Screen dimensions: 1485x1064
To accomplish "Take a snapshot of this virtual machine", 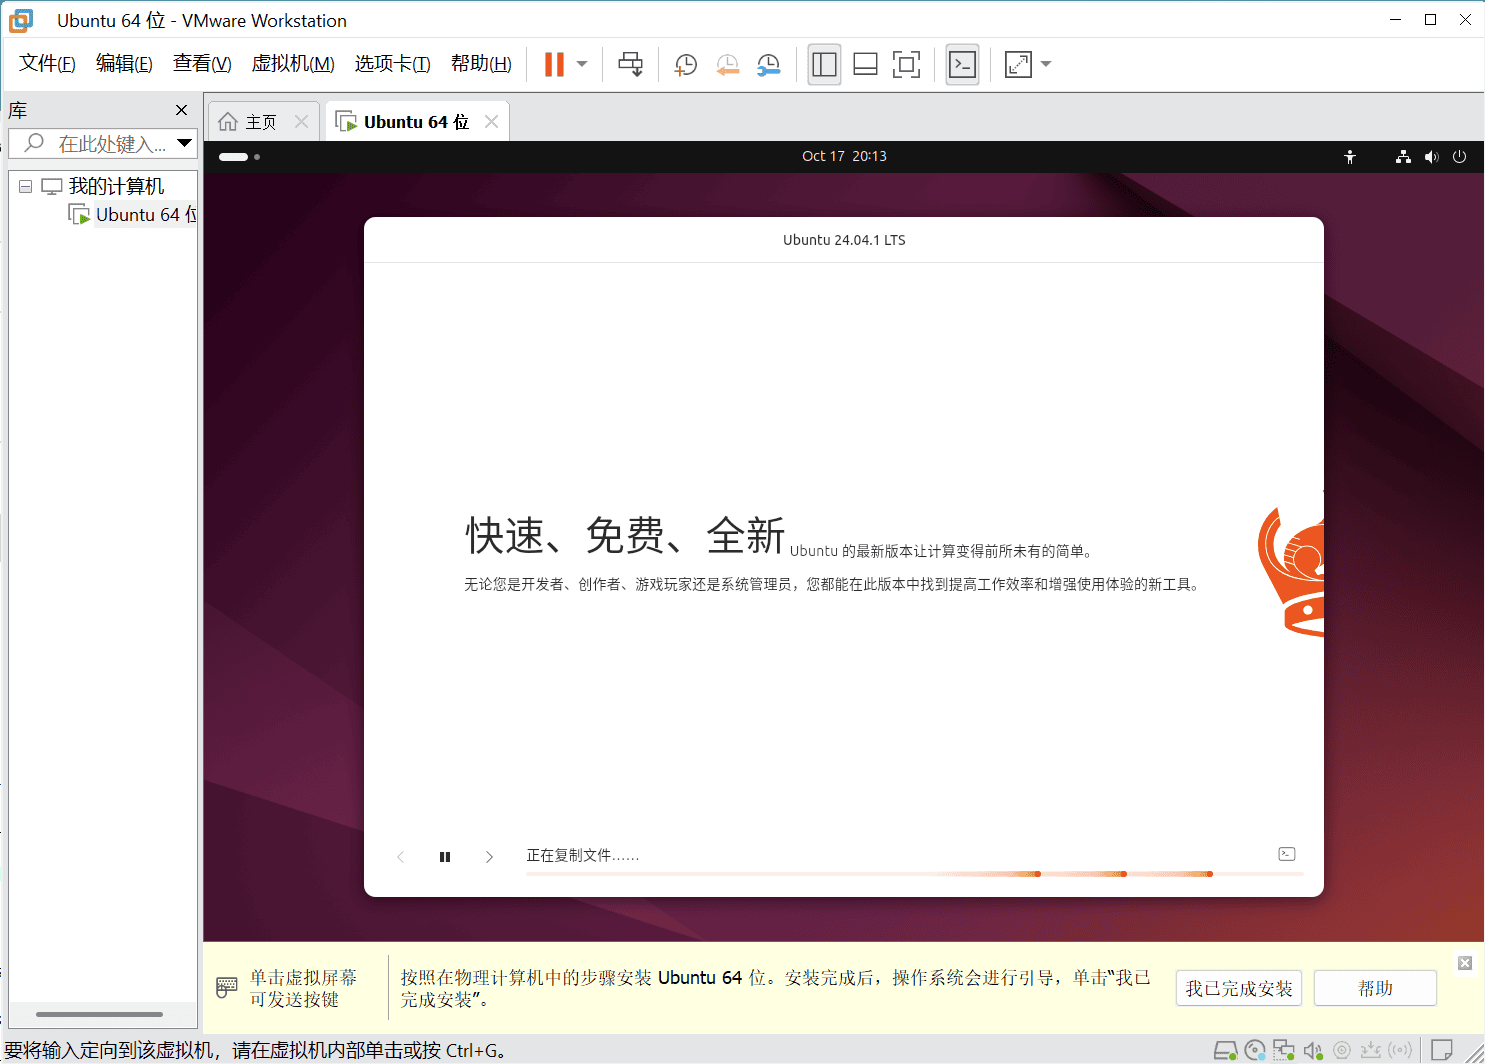I will tap(686, 64).
